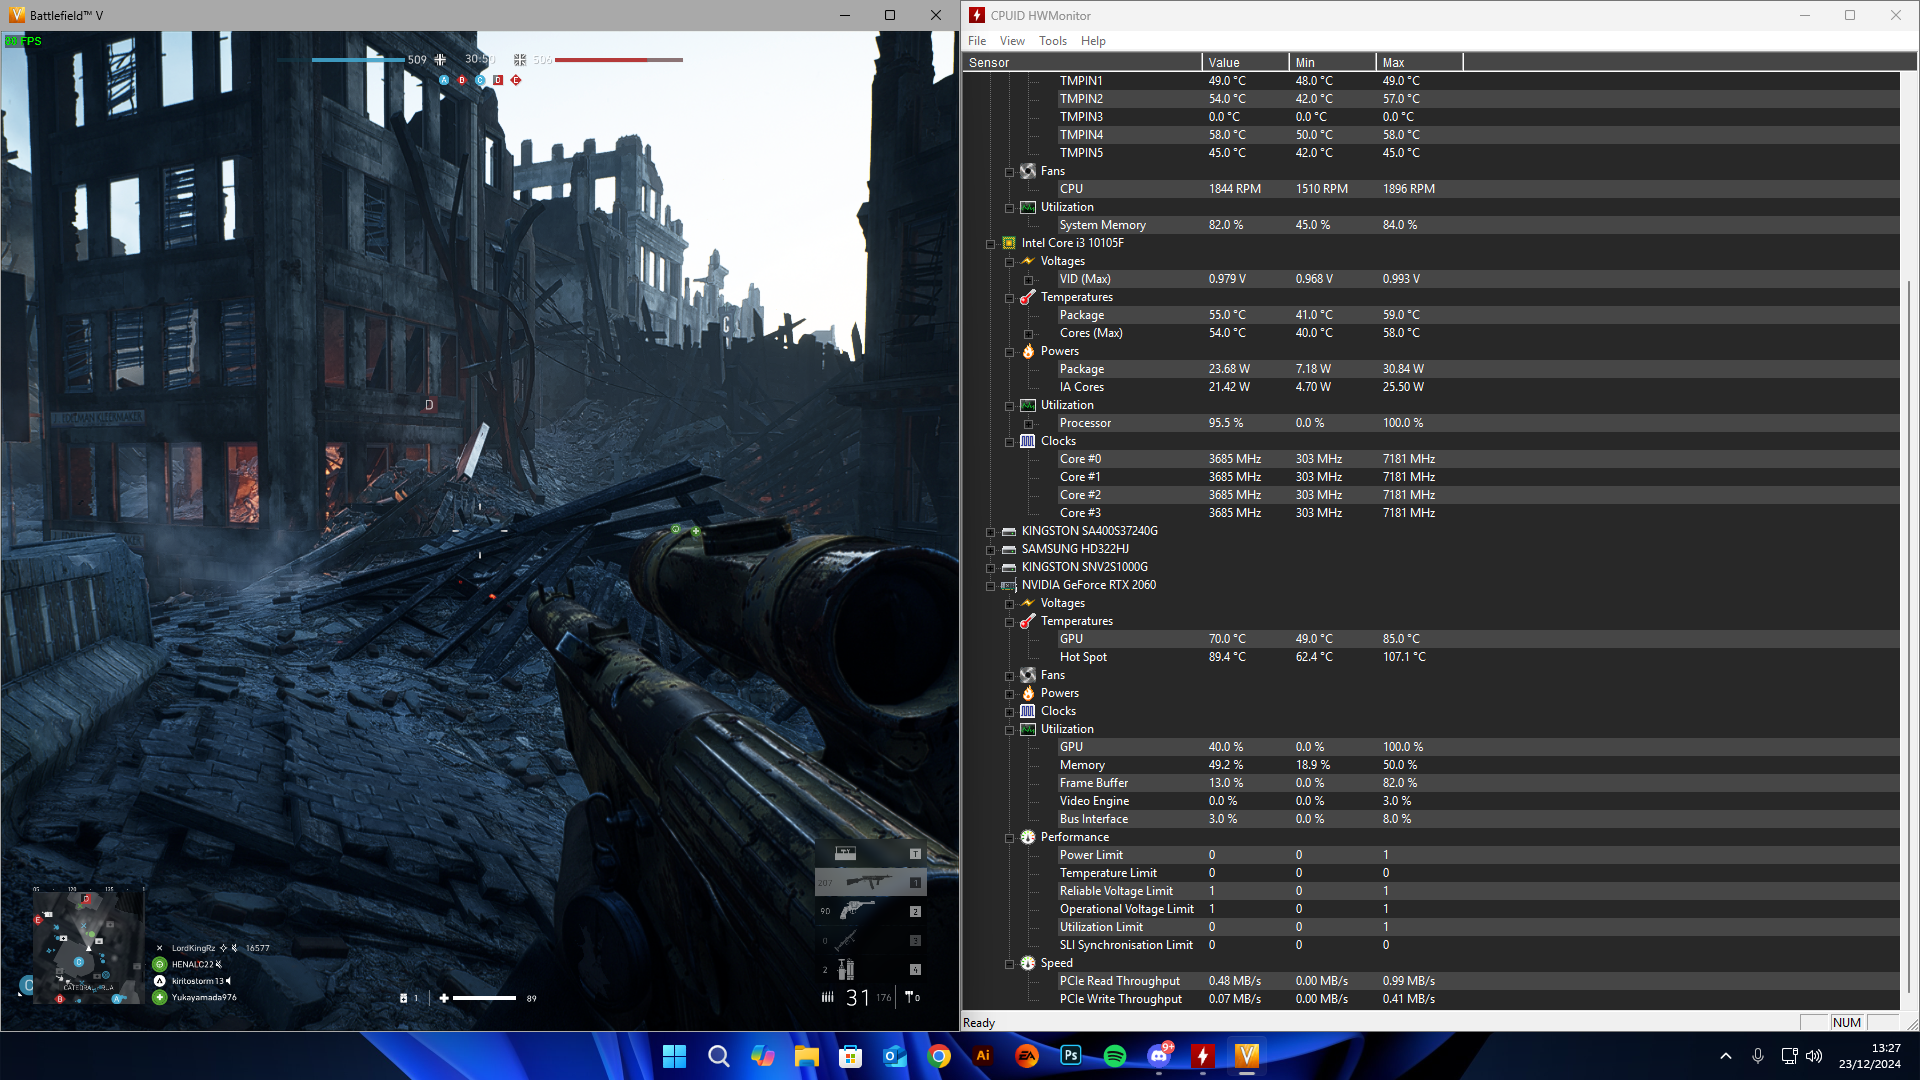This screenshot has width=1920, height=1080.
Task: Collapse the NVIDIA GeForce RTX 2060 node
Action: pyautogui.click(x=991, y=586)
